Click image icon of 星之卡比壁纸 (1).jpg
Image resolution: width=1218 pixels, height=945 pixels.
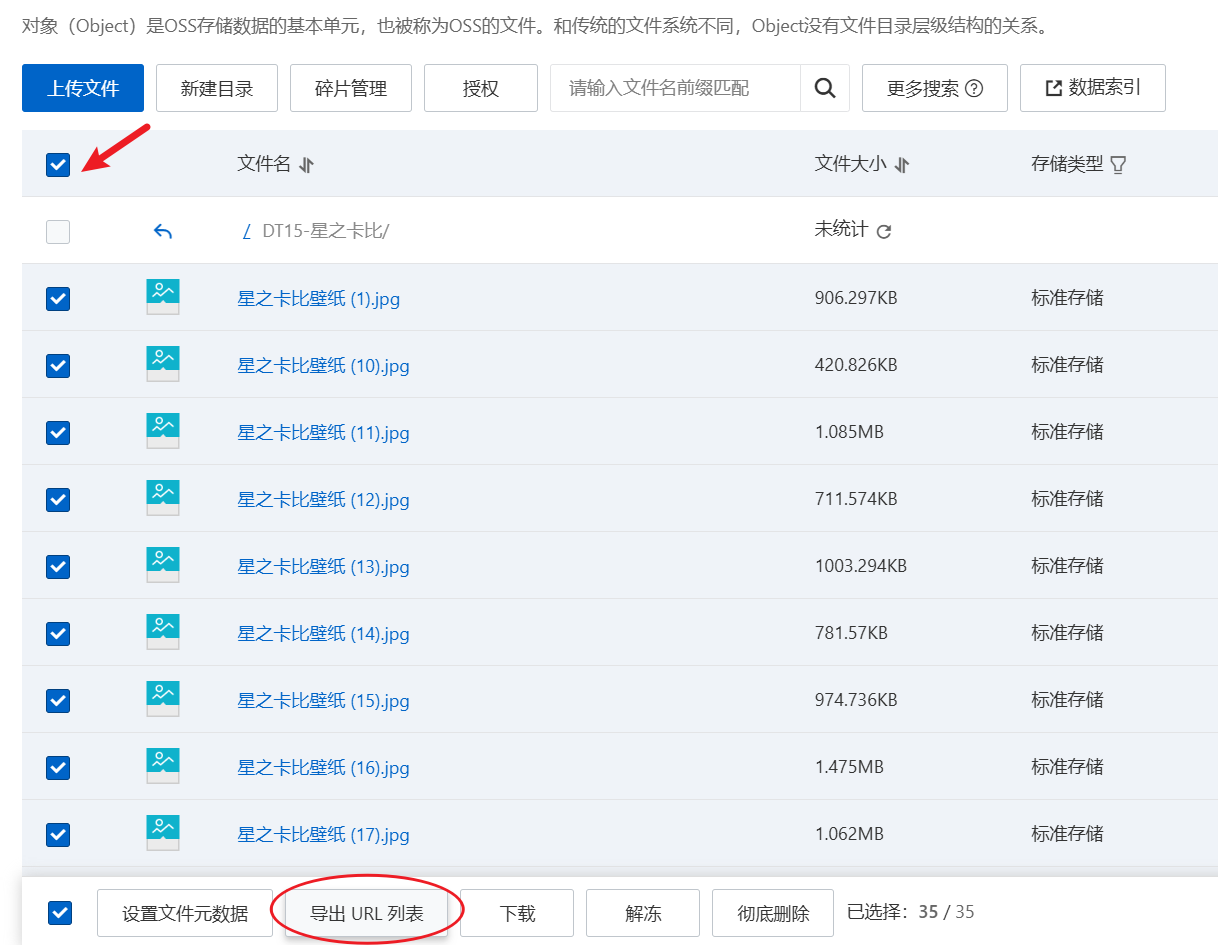(163, 297)
